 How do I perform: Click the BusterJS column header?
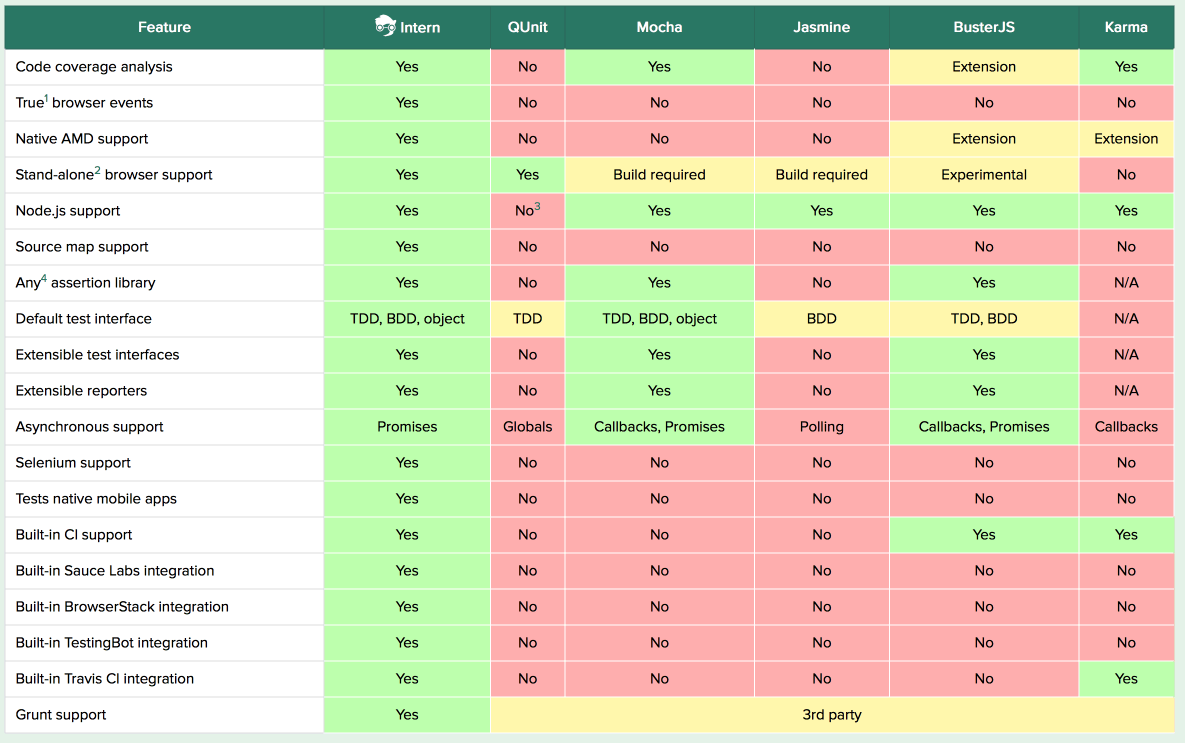(984, 27)
